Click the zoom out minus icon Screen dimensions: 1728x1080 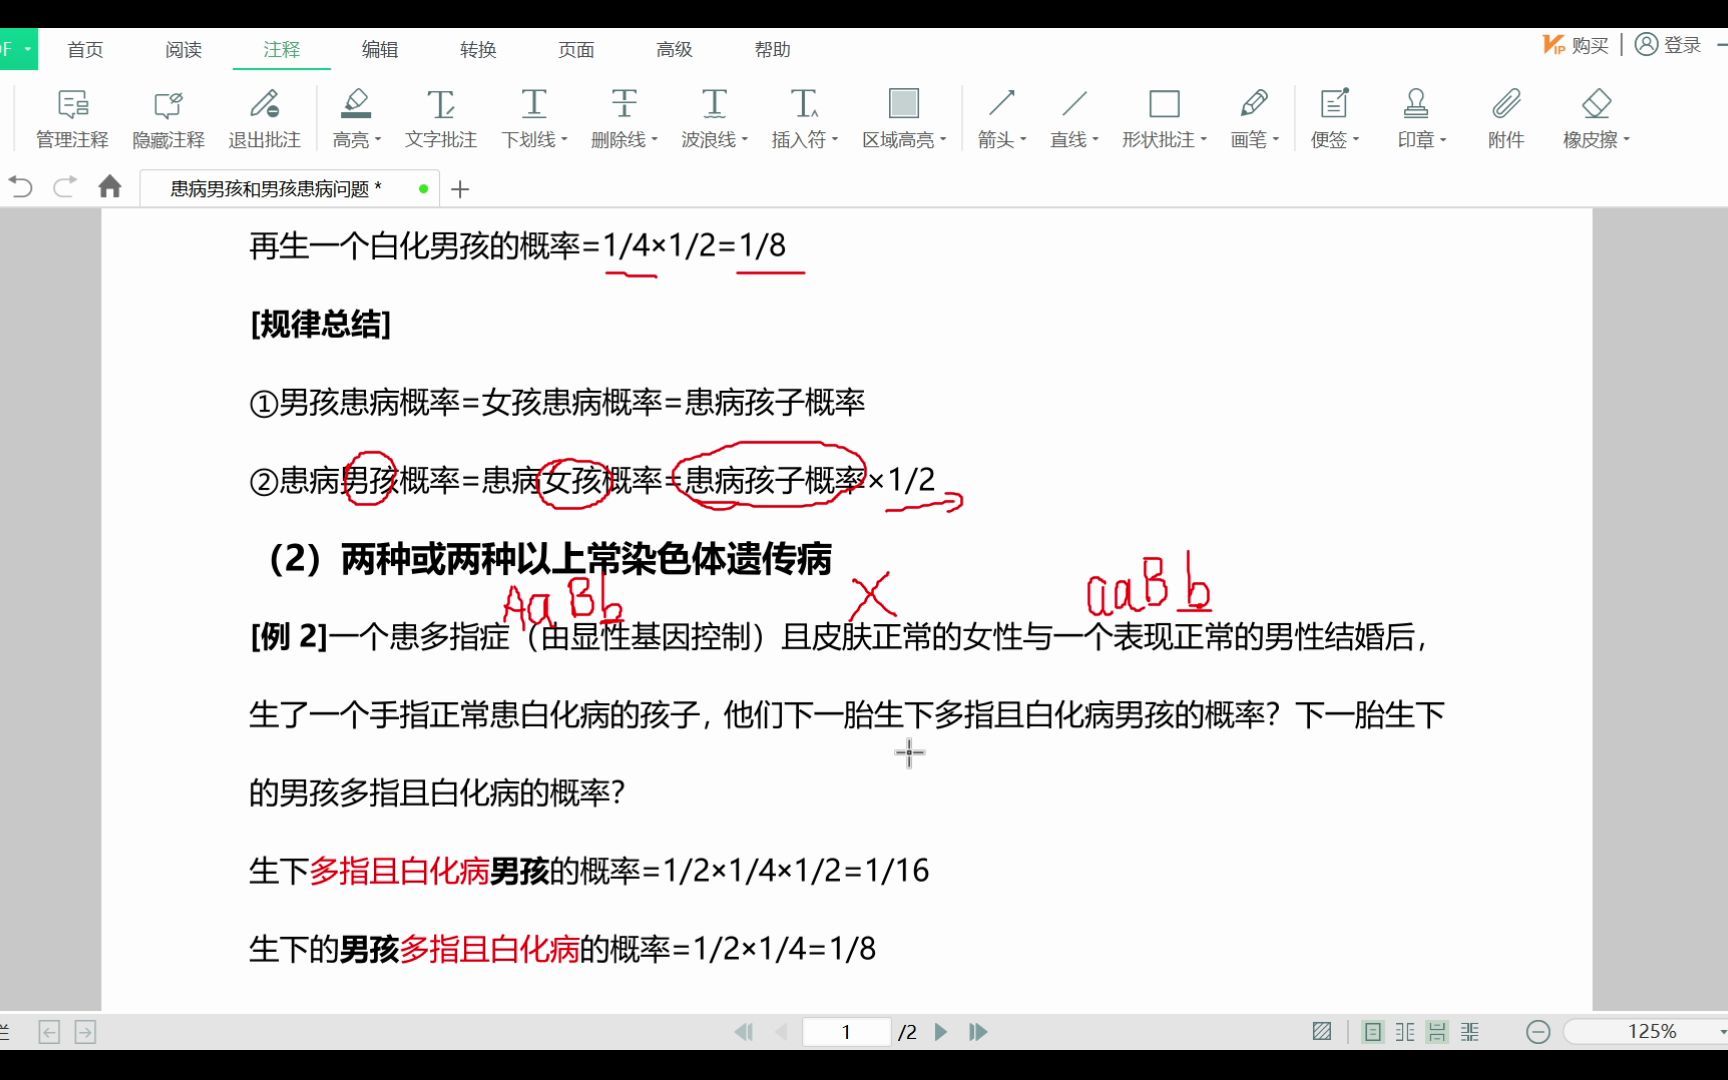coord(1538,1032)
